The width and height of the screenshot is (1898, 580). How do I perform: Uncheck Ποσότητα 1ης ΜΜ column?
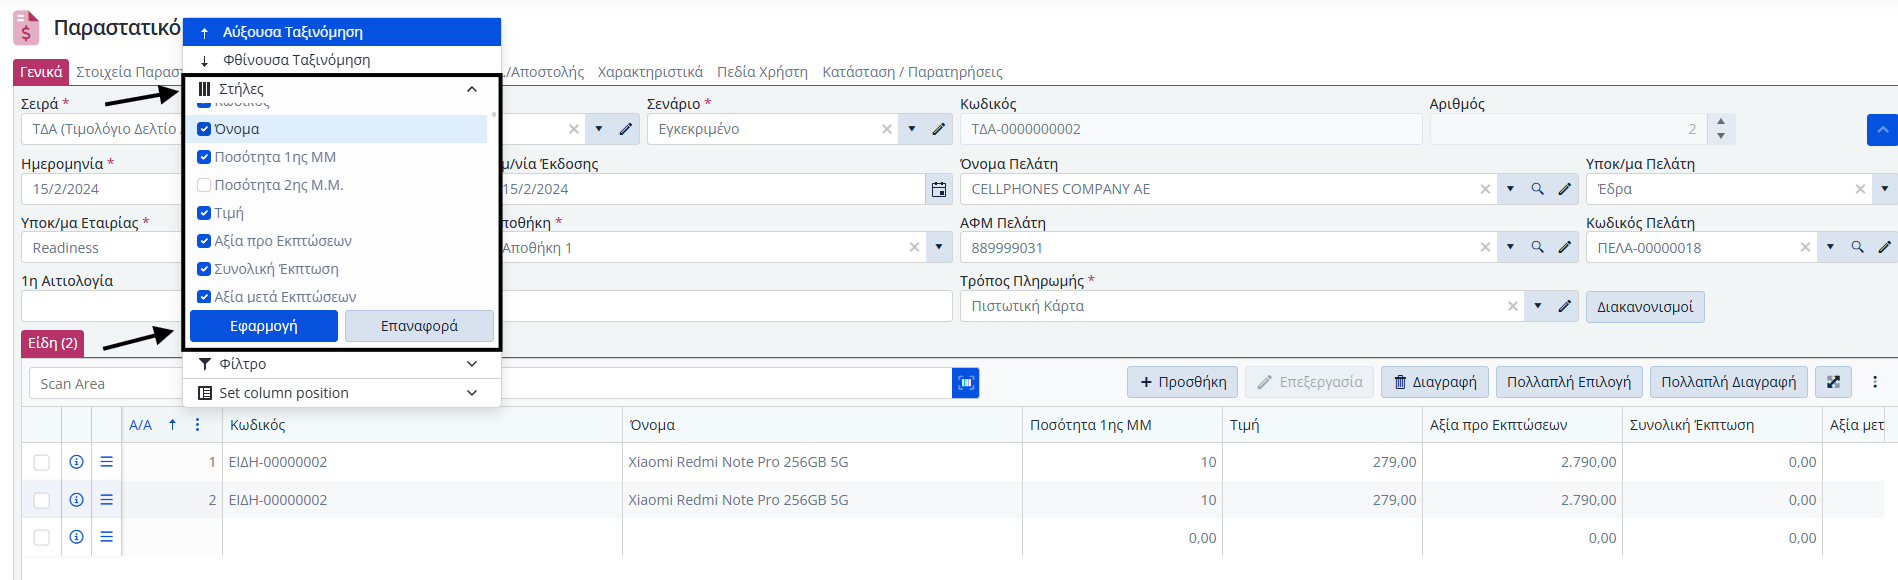(x=204, y=157)
